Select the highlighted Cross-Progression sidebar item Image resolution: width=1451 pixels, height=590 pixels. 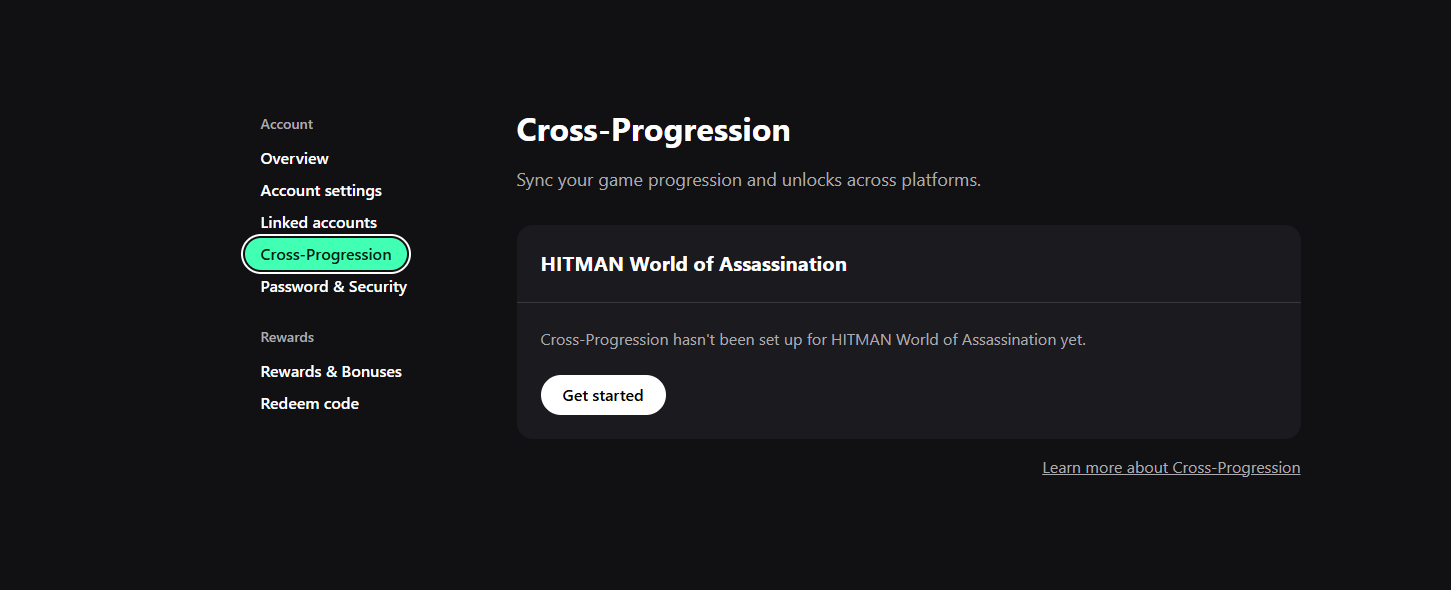pyautogui.click(x=326, y=255)
